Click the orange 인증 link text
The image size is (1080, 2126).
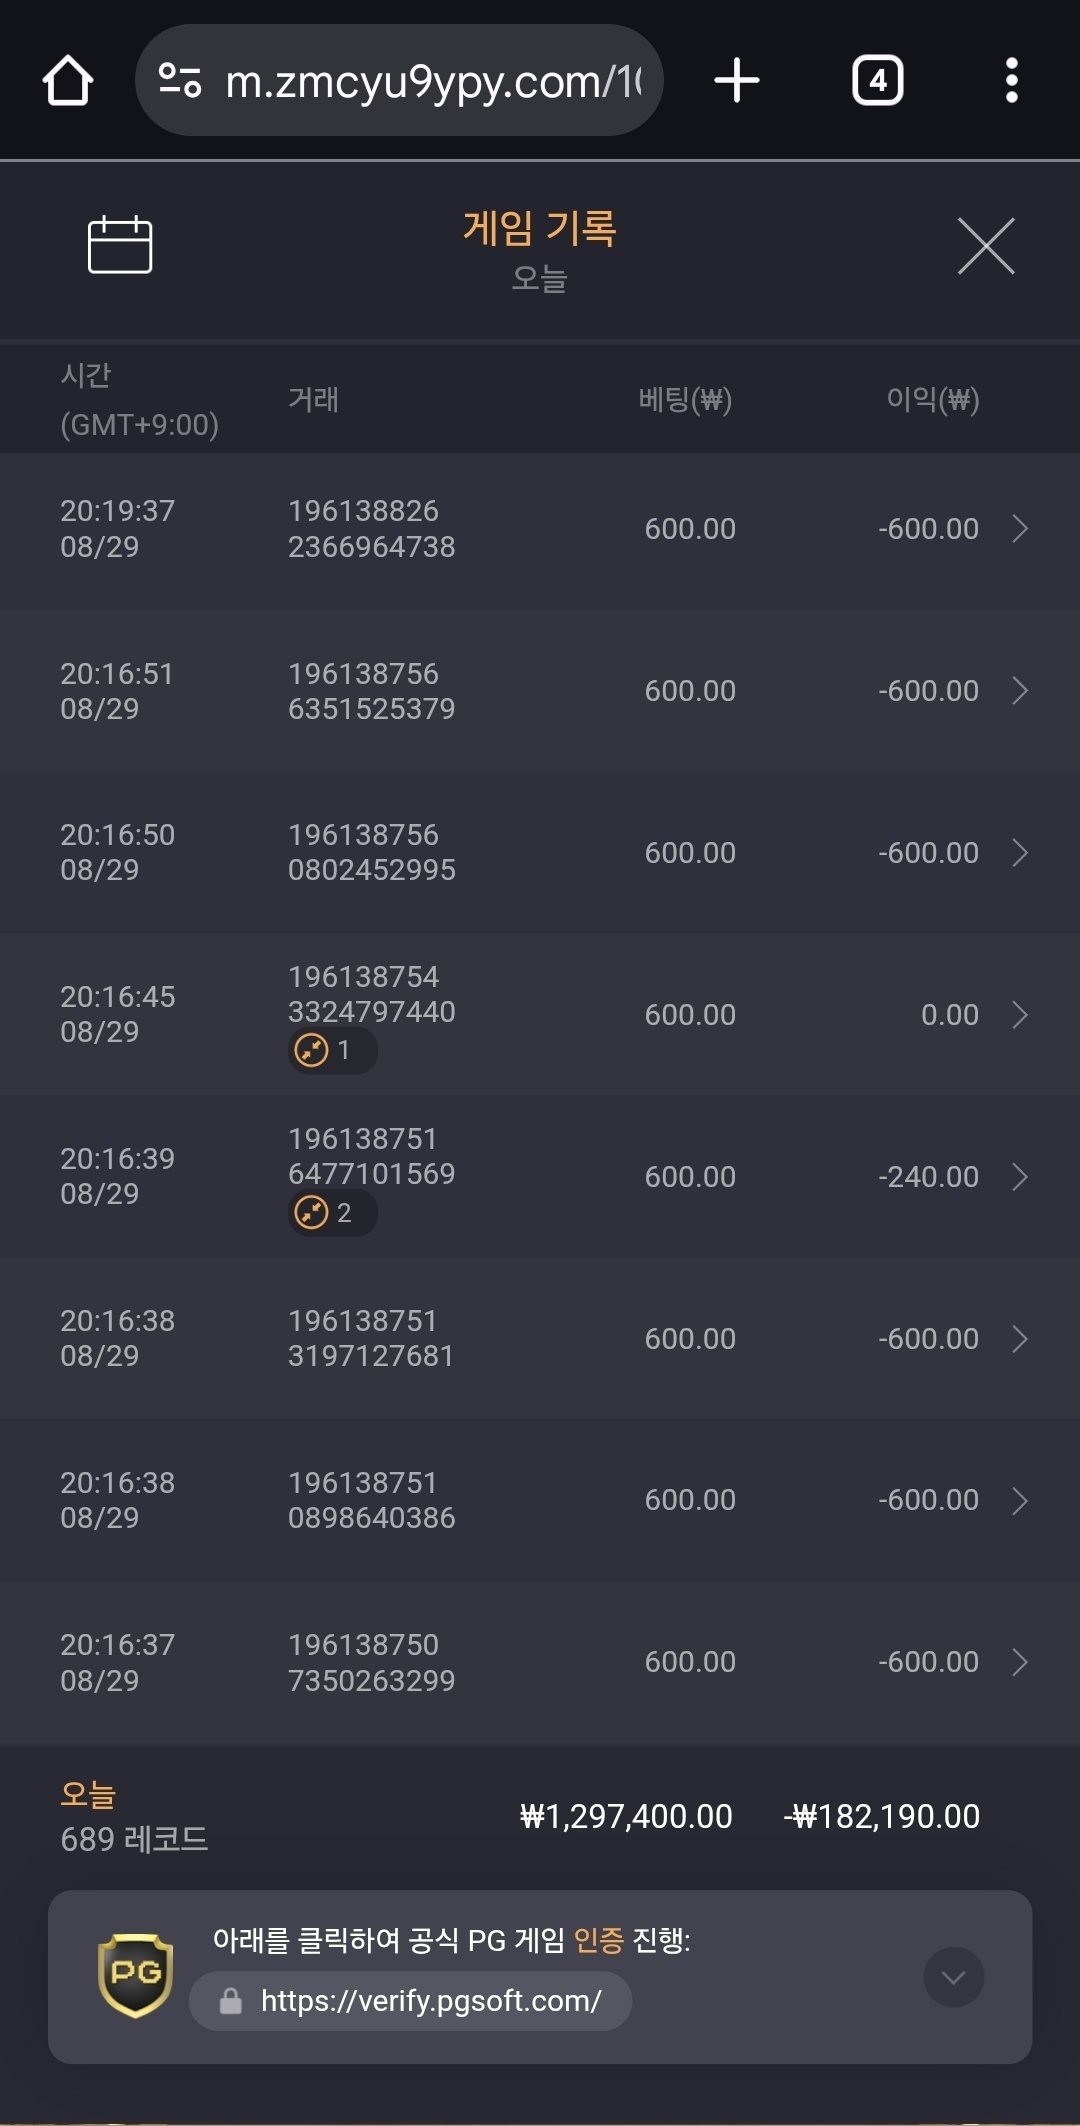(x=598, y=1941)
